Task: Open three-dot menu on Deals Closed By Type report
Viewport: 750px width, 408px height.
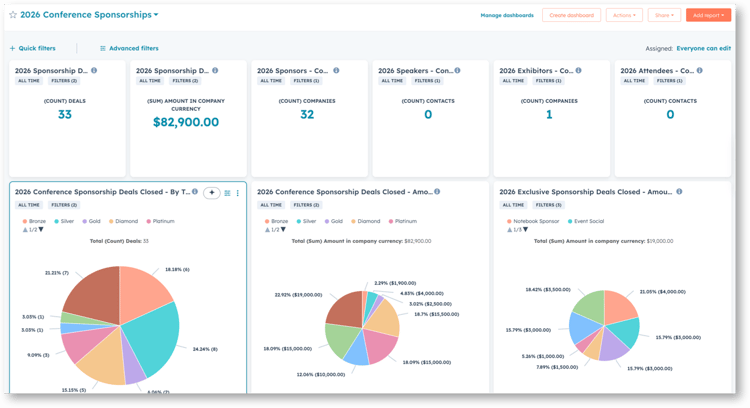Action: (x=238, y=193)
